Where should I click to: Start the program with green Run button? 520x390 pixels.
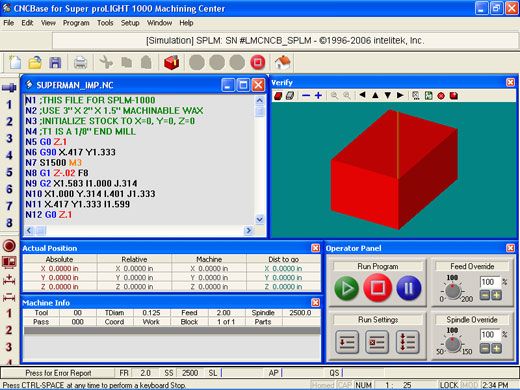346,288
